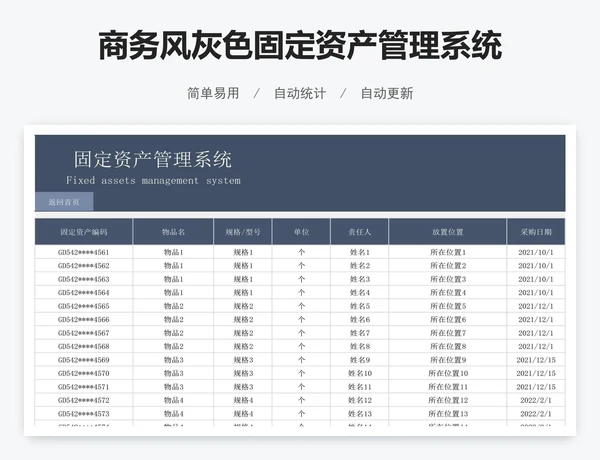Select the 姓名13 cell

tap(360, 414)
